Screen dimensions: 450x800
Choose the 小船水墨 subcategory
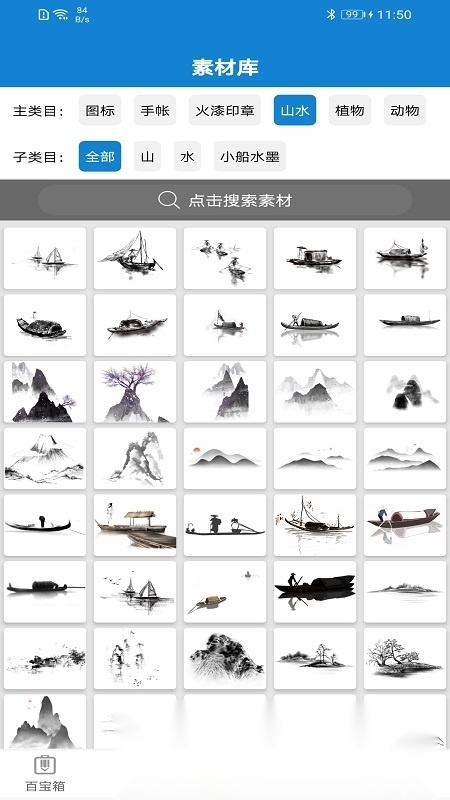pyautogui.click(x=250, y=156)
